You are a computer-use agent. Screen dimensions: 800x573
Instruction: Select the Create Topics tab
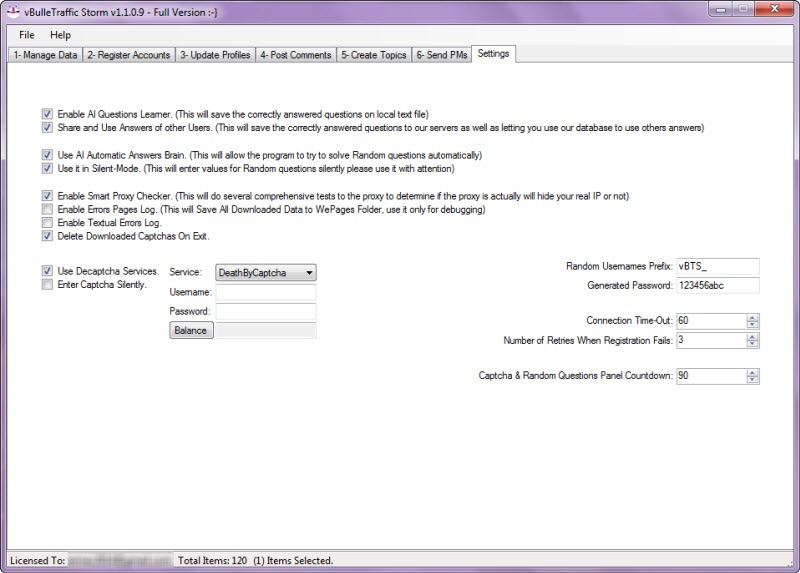pyautogui.click(x=374, y=55)
